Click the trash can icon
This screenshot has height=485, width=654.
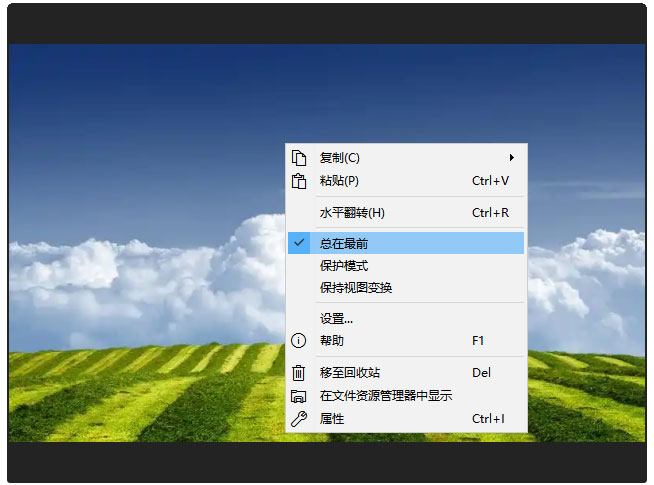pyautogui.click(x=298, y=372)
